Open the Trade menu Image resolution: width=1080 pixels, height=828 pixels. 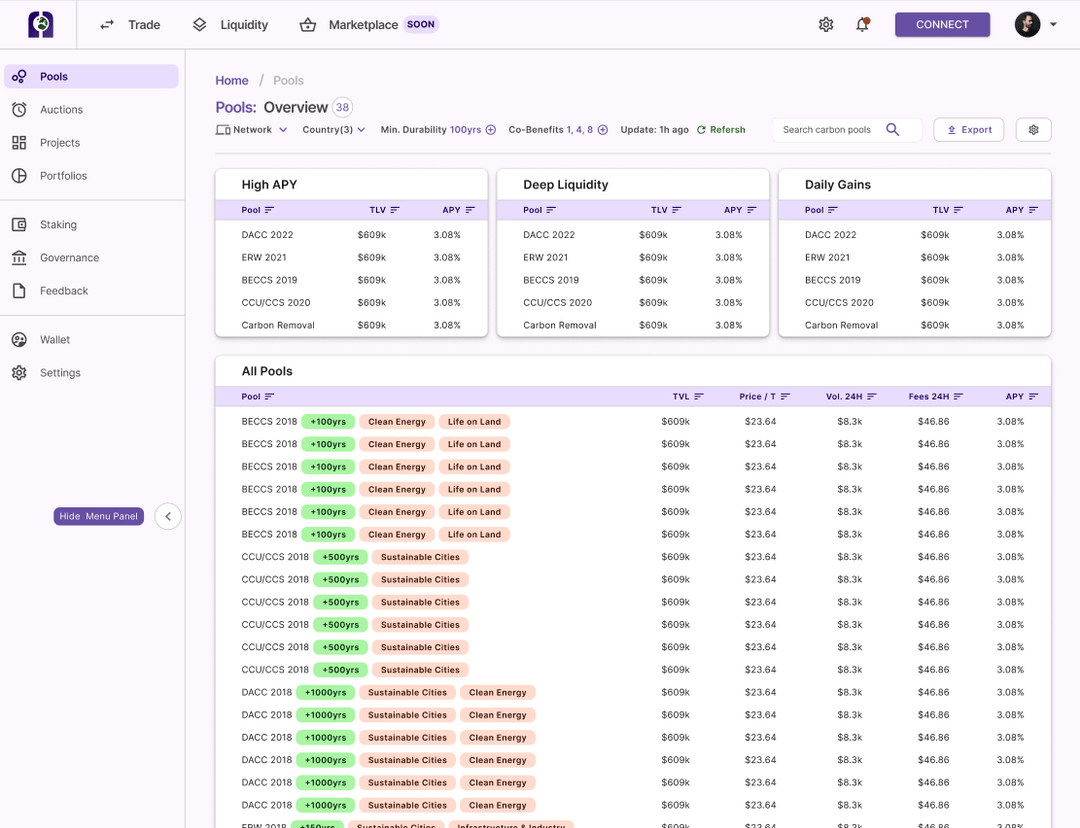tap(130, 25)
